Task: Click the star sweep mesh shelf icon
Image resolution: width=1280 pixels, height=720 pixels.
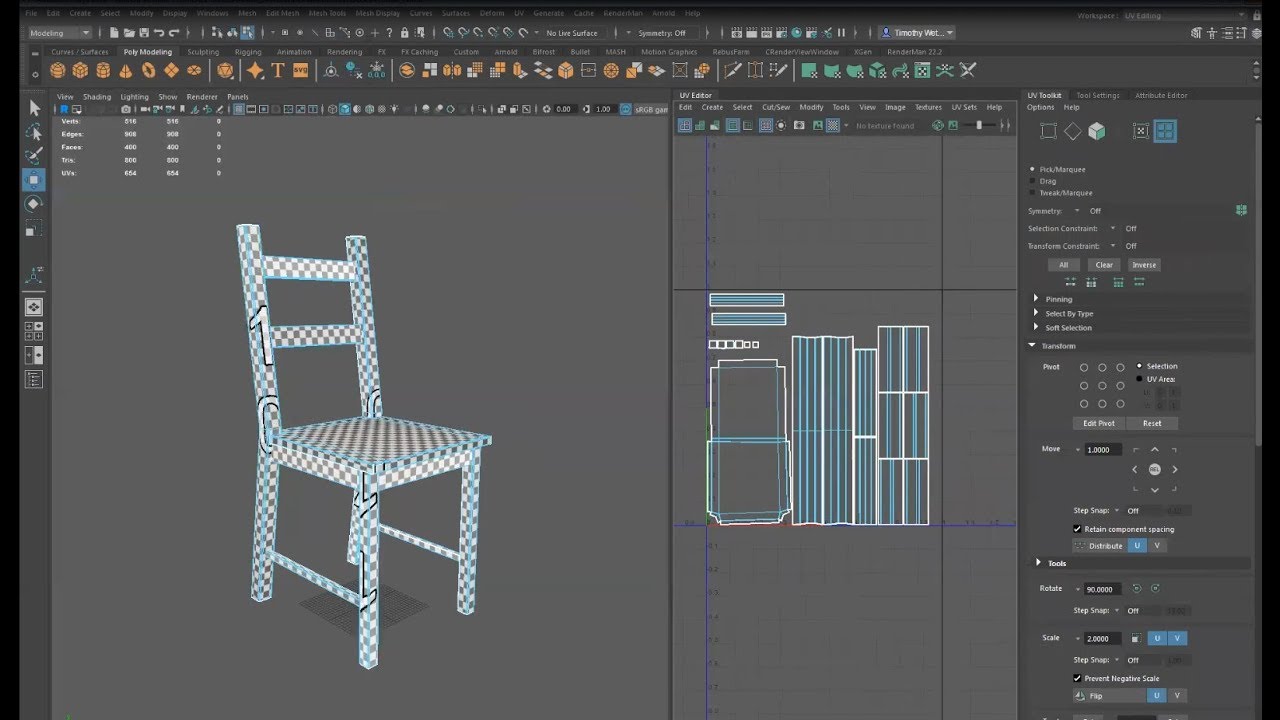Action: [255, 70]
